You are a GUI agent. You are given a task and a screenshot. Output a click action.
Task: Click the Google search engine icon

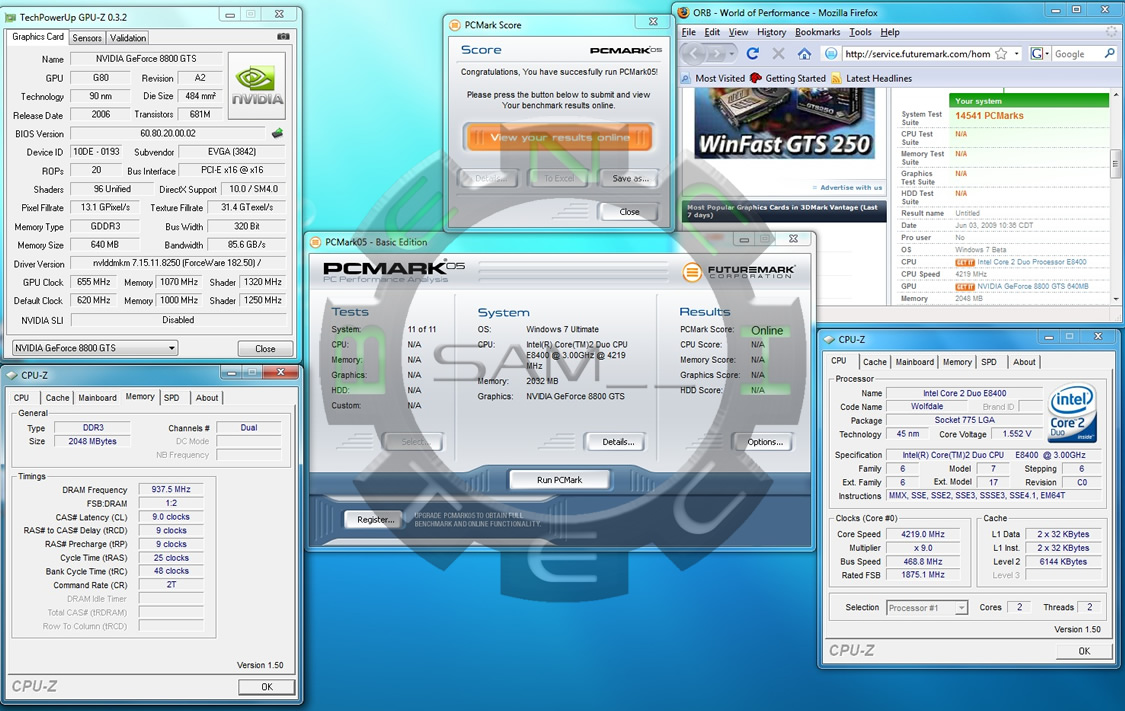tap(1036, 54)
